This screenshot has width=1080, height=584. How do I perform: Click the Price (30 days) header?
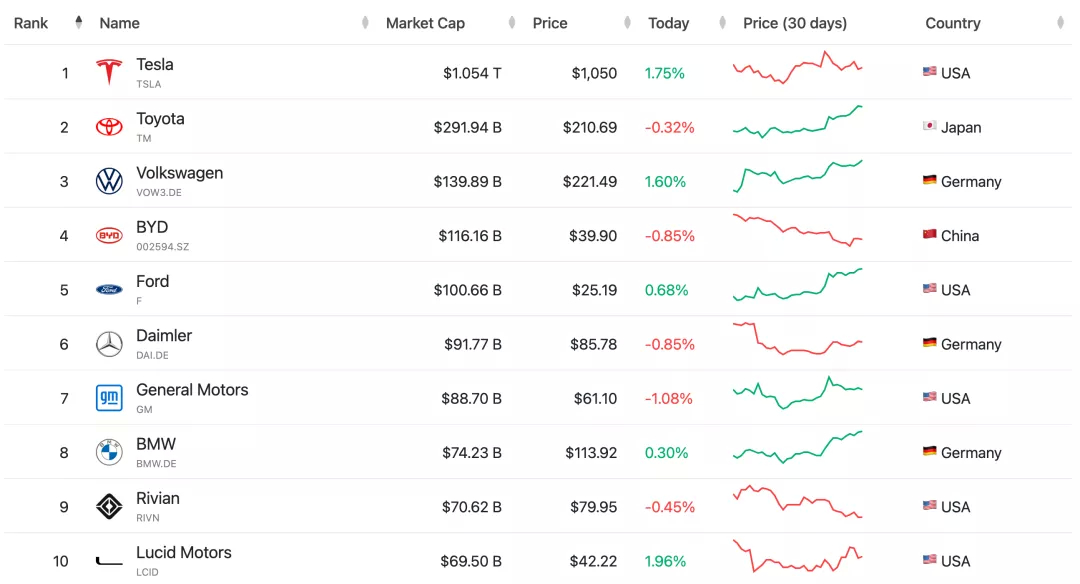(795, 23)
